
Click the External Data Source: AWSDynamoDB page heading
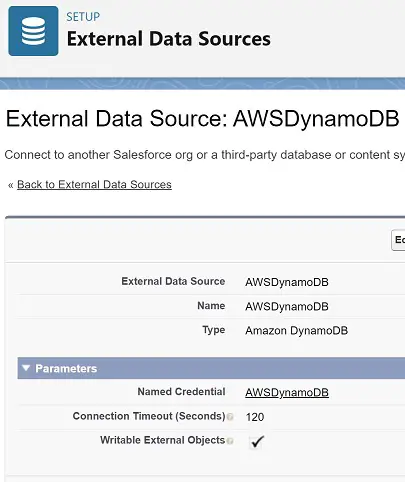[x=202, y=118]
